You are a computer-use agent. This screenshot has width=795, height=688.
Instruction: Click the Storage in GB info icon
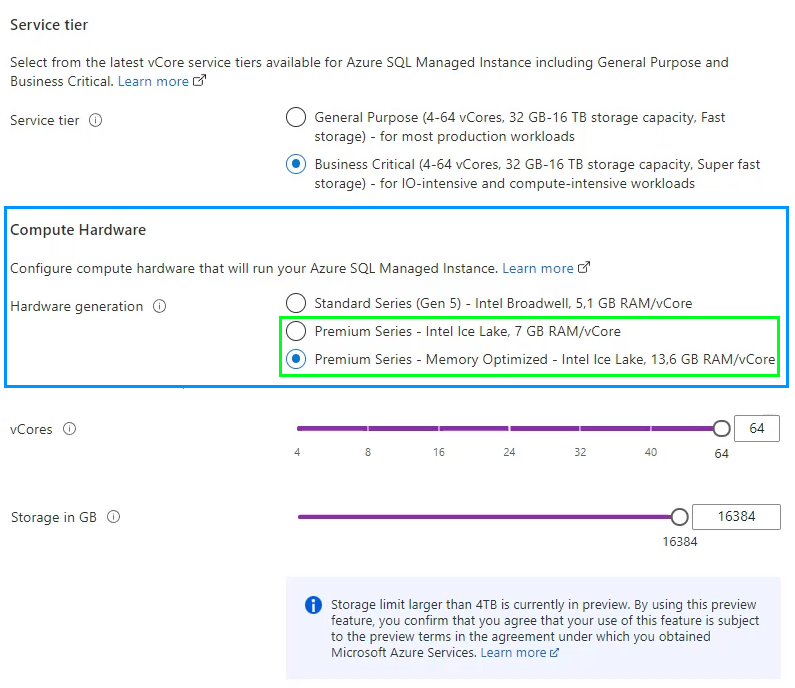click(x=113, y=517)
